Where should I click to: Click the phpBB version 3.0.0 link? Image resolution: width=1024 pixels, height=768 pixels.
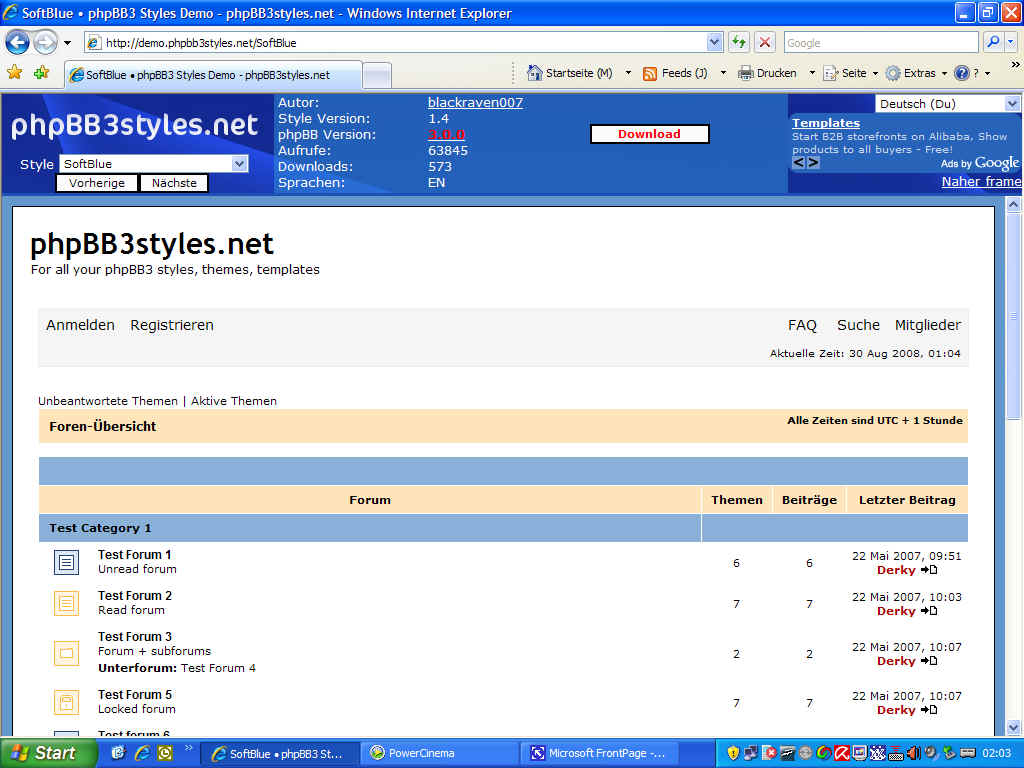[447, 135]
